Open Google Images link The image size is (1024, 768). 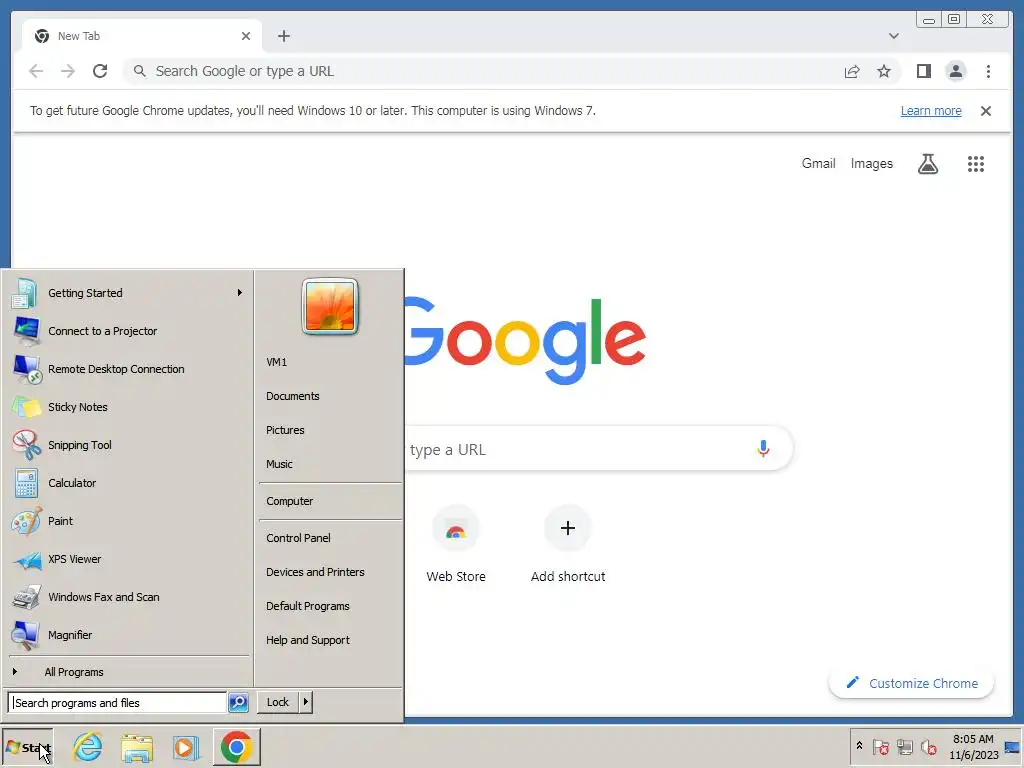click(x=871, y=164)
